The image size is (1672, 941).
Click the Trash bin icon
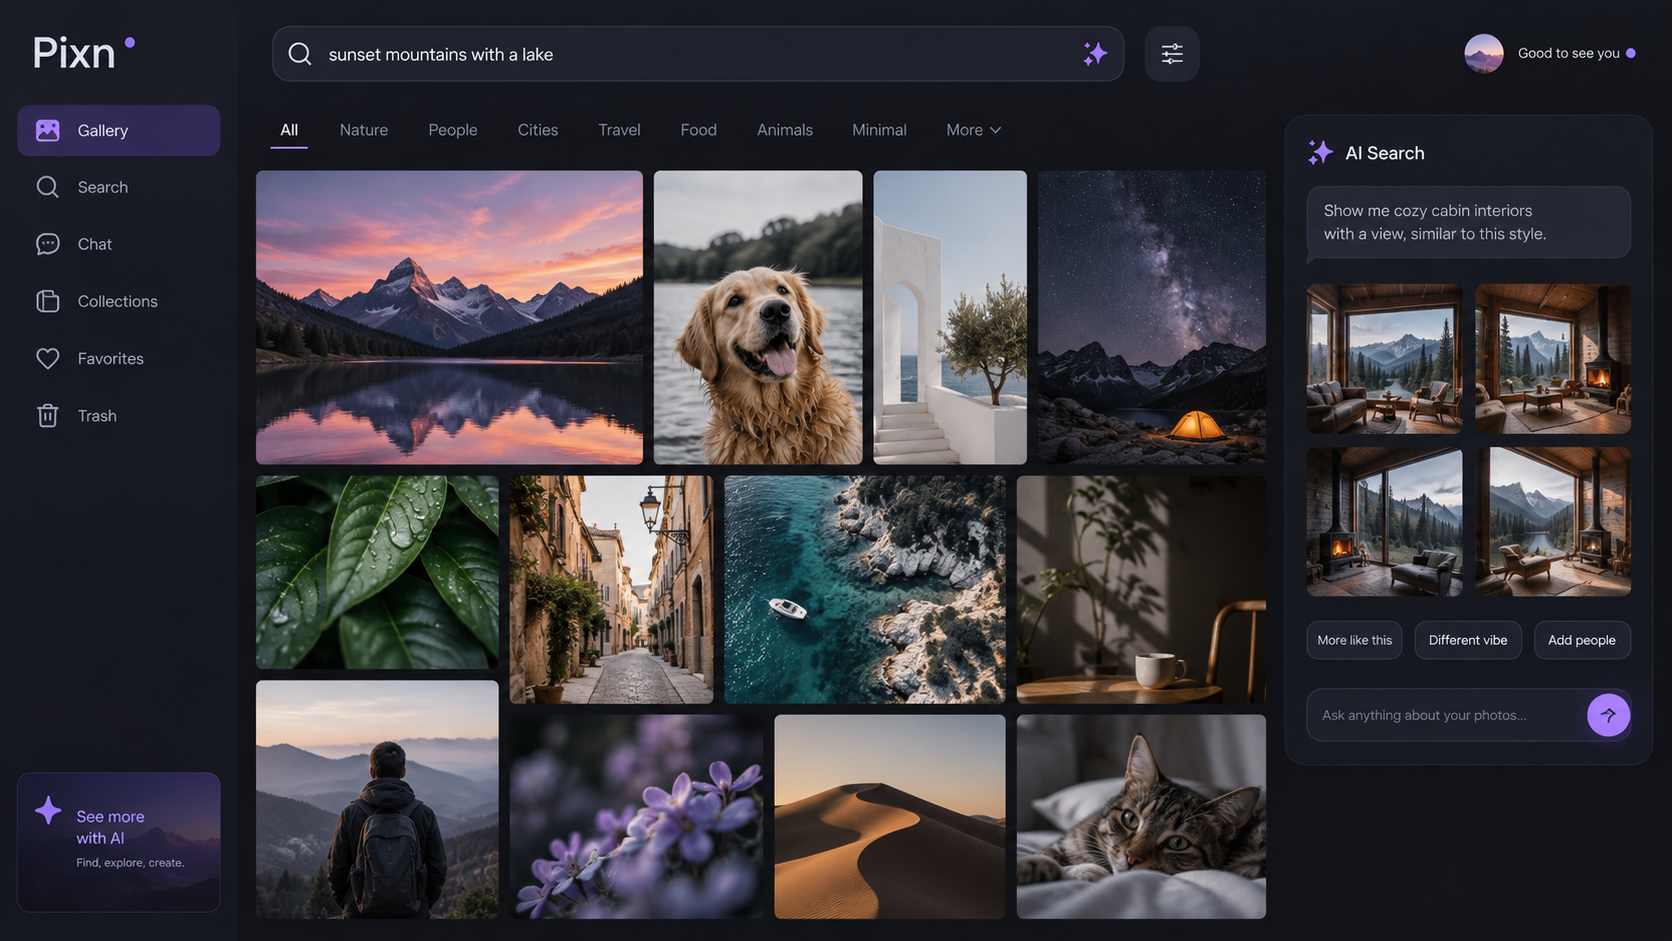[x=48, y=415]
